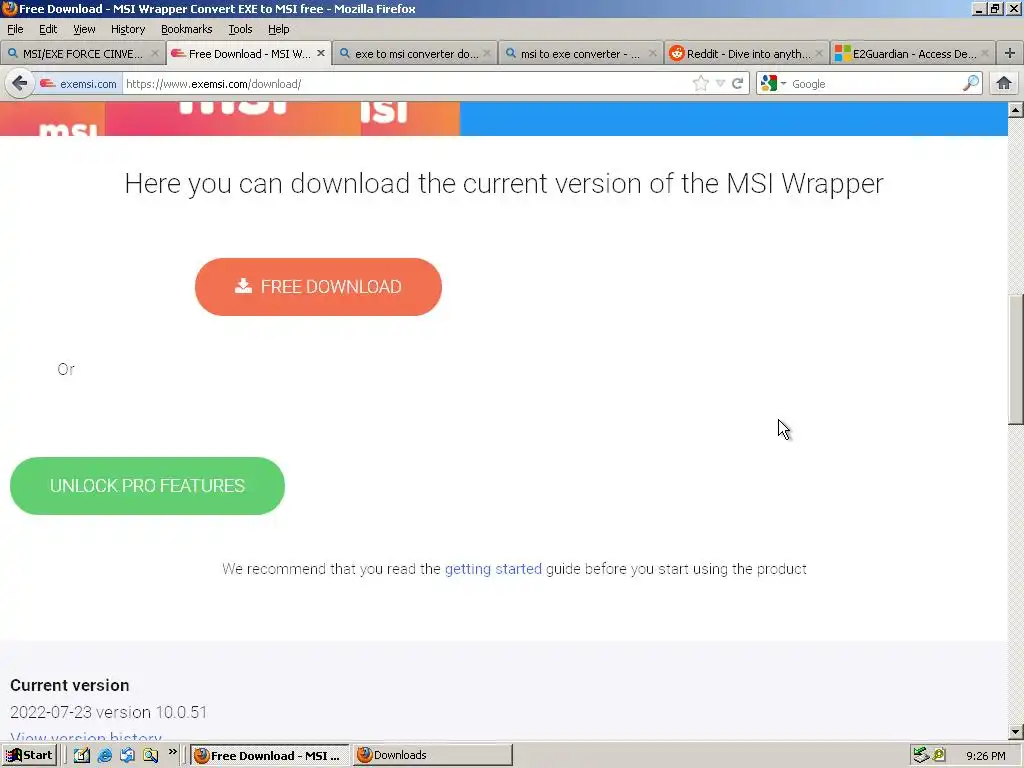1024x768 pixels.
Task: Go to the home page icon
Action: 1004,84
